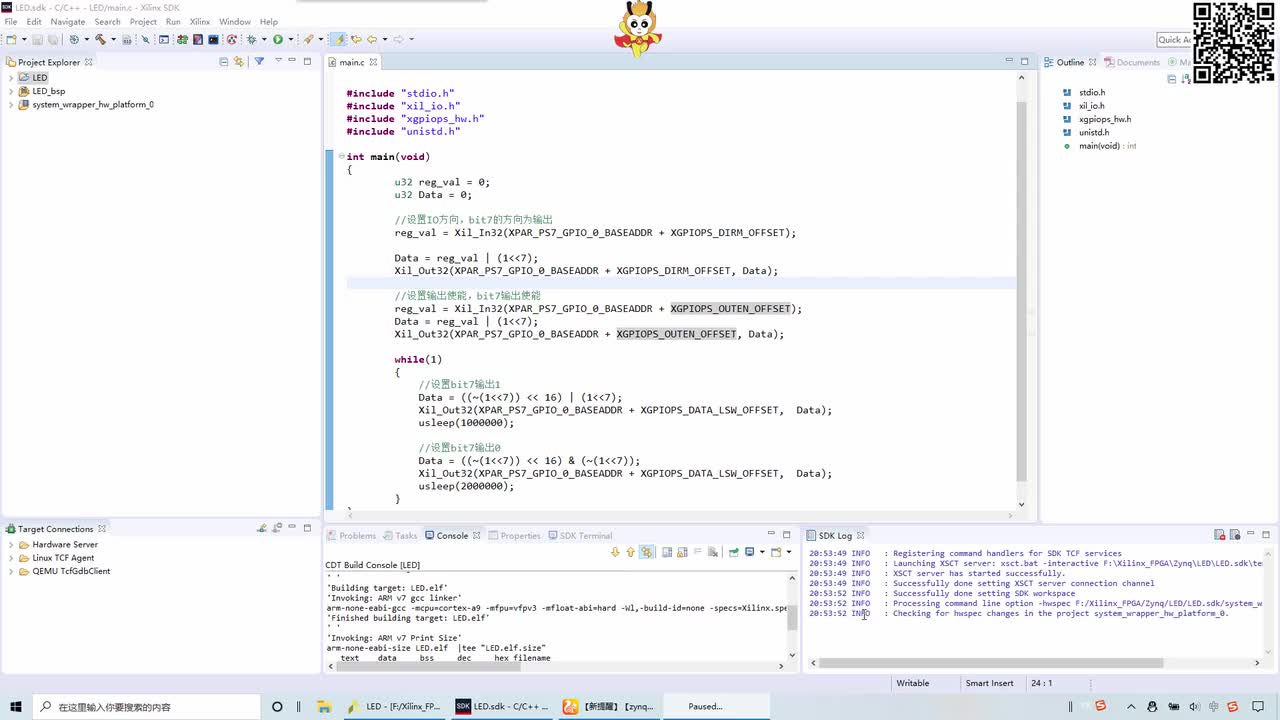The height and width of the screenshot is (720, 1280).
Task: Toggle console scroll lock icon
Action: coord(682,552)
